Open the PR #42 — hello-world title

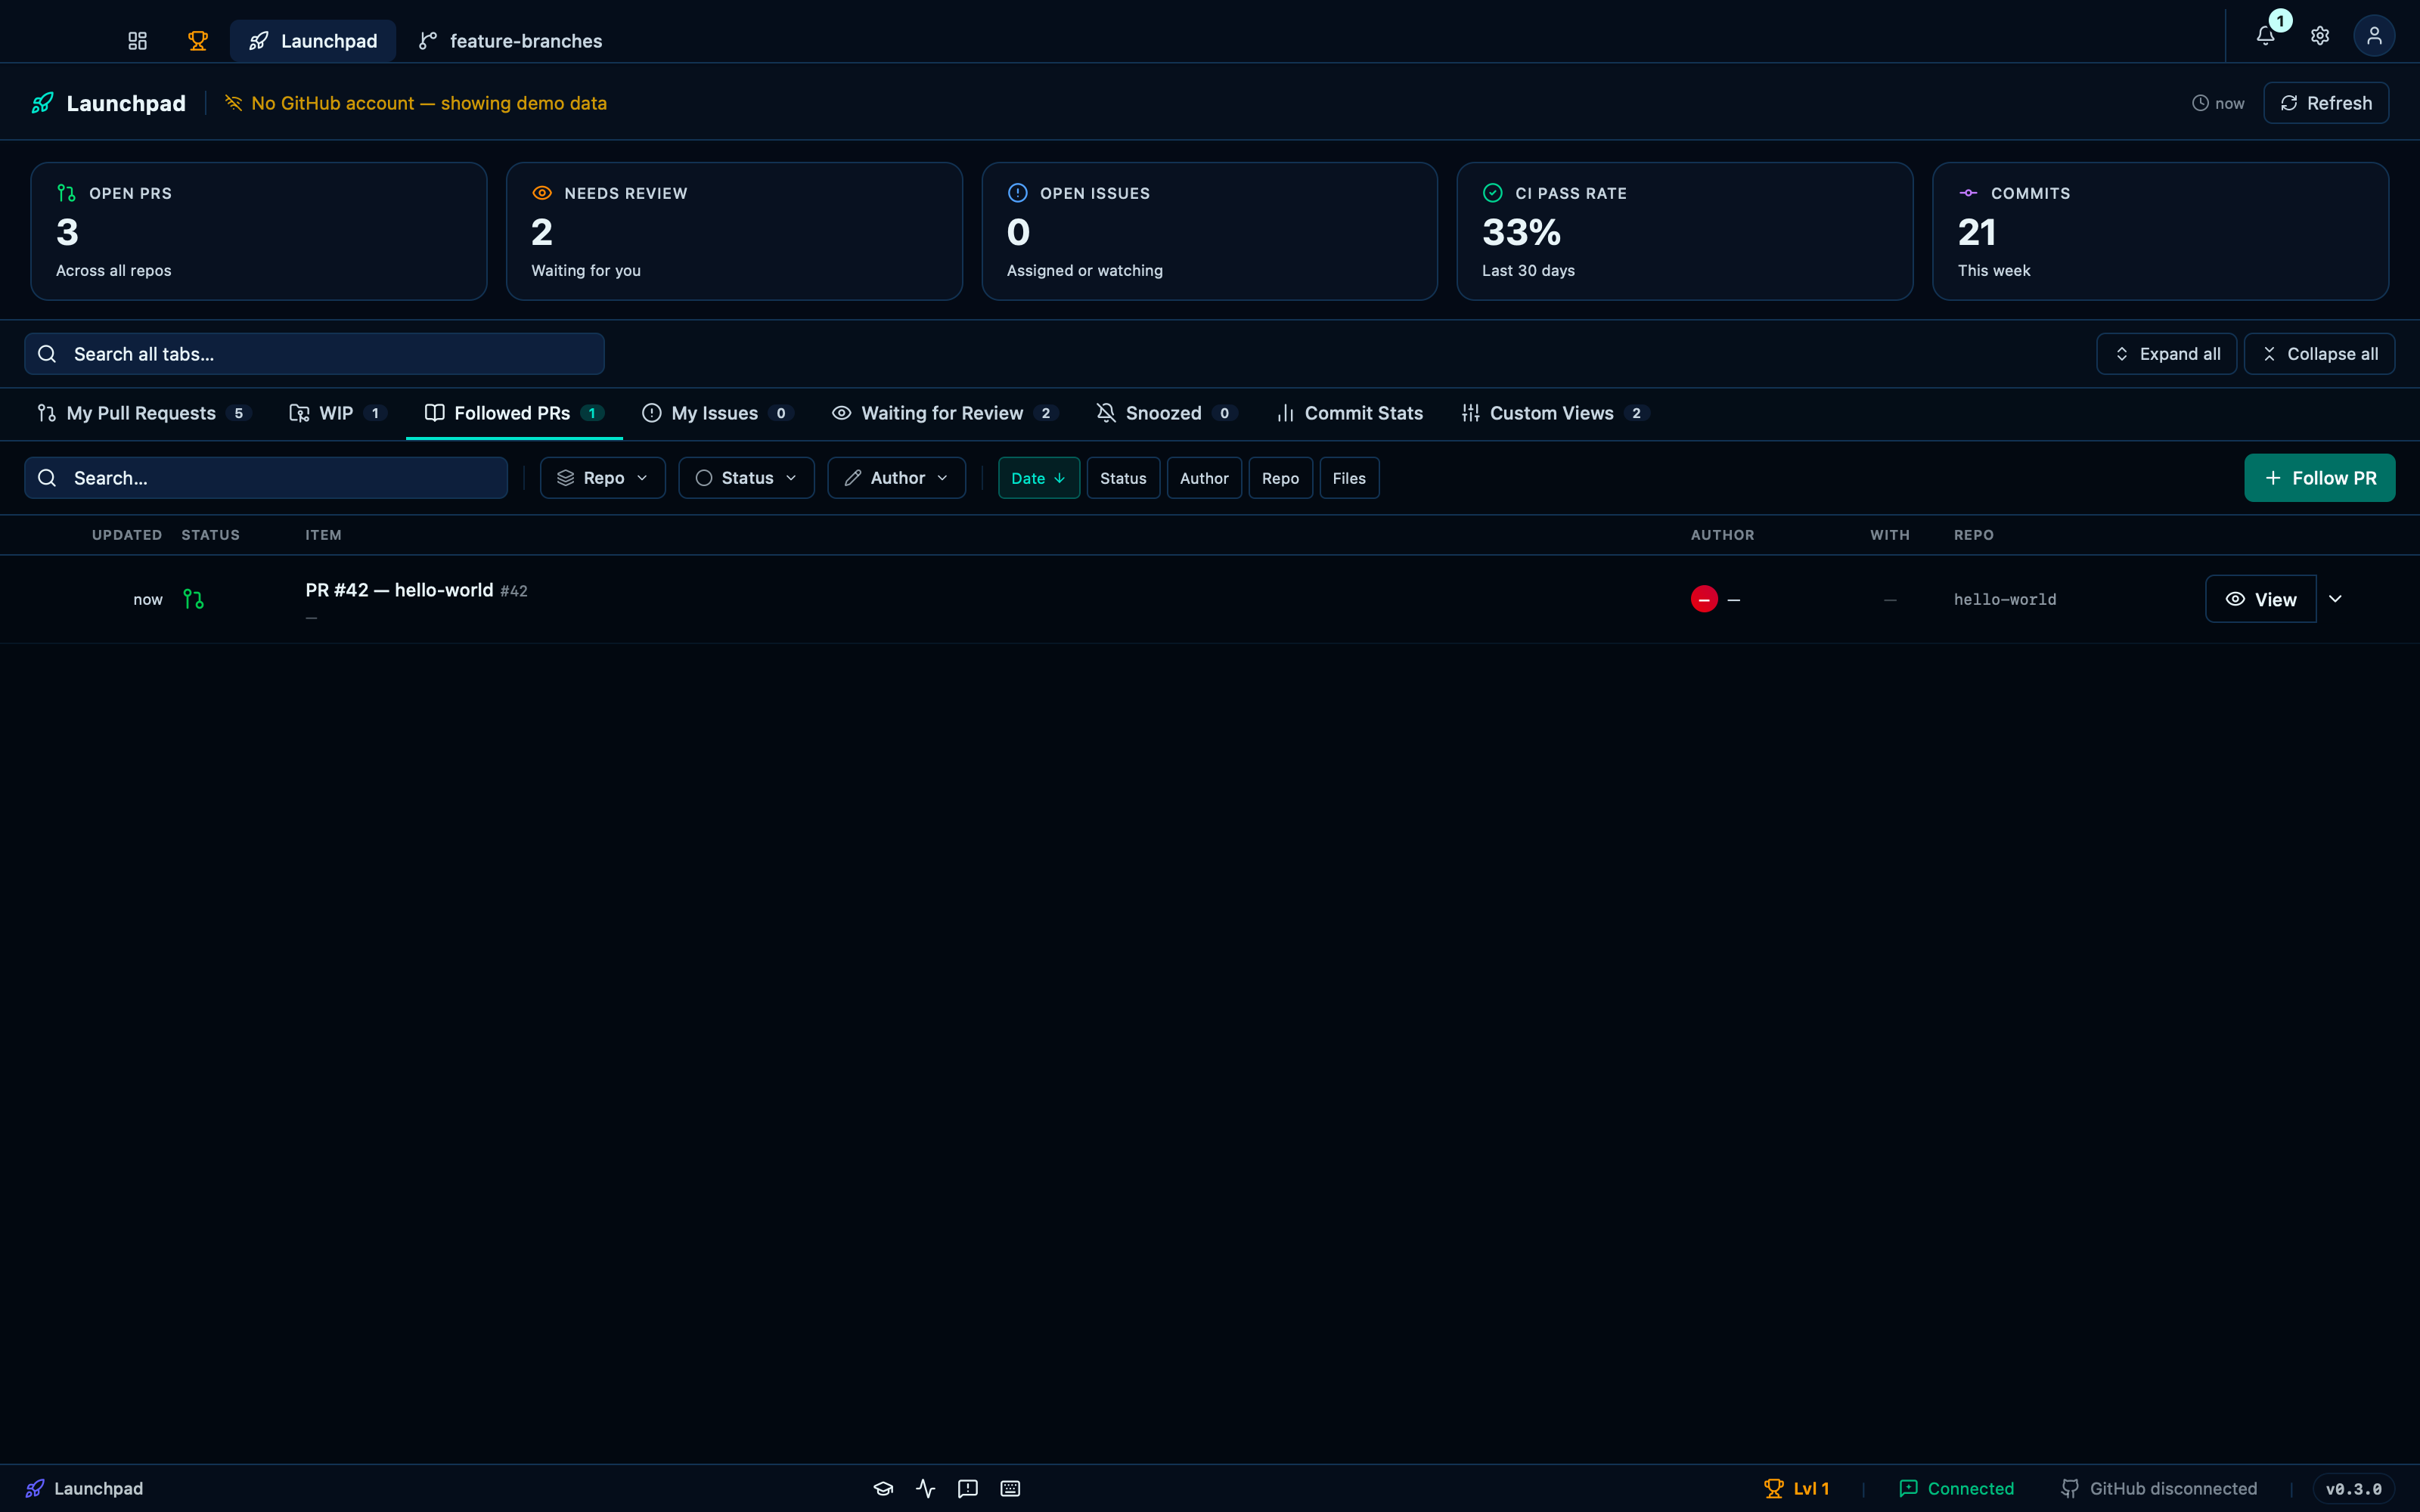click(399, 590)
